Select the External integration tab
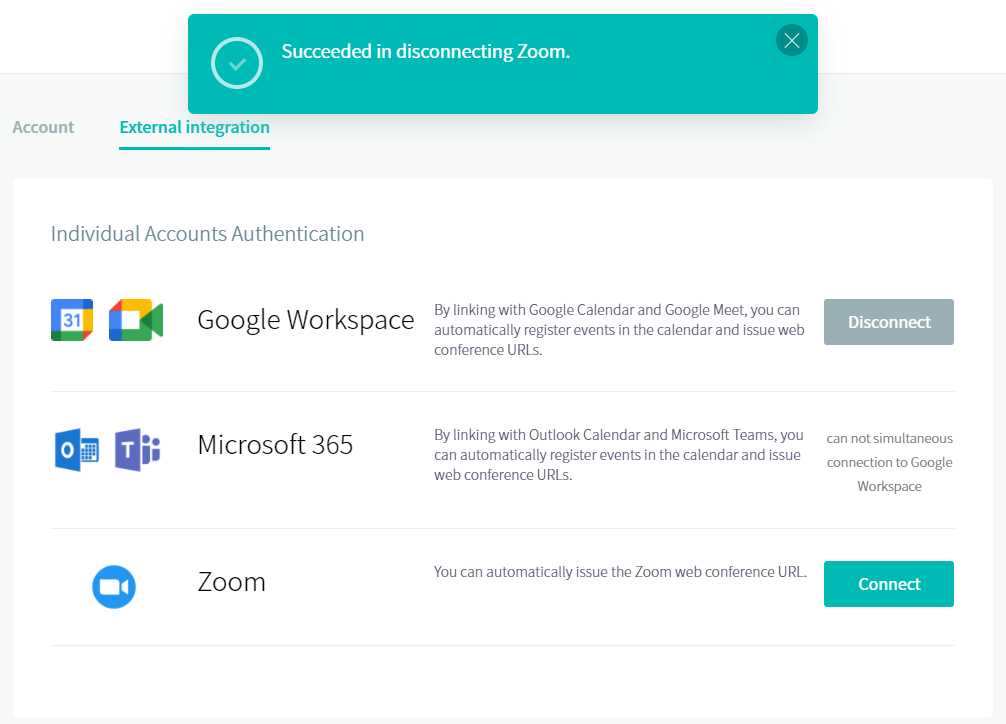The width and height of the screenshot is (1006, 724). [x=194, y=127]
